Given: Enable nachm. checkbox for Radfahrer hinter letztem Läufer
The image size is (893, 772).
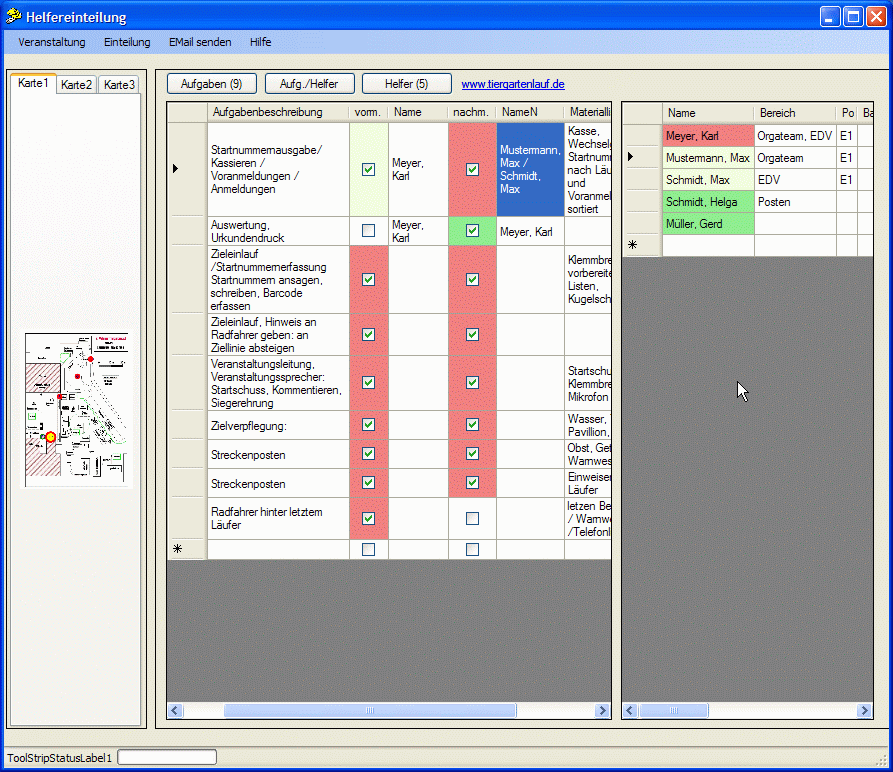Looking at the screenshot, I should click(472, 518).
